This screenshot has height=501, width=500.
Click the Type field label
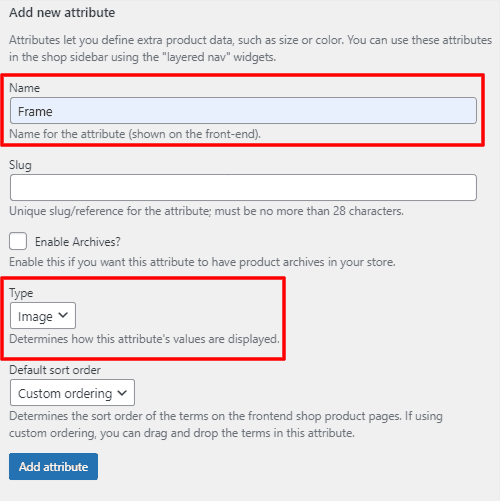(x=21, y=293)
